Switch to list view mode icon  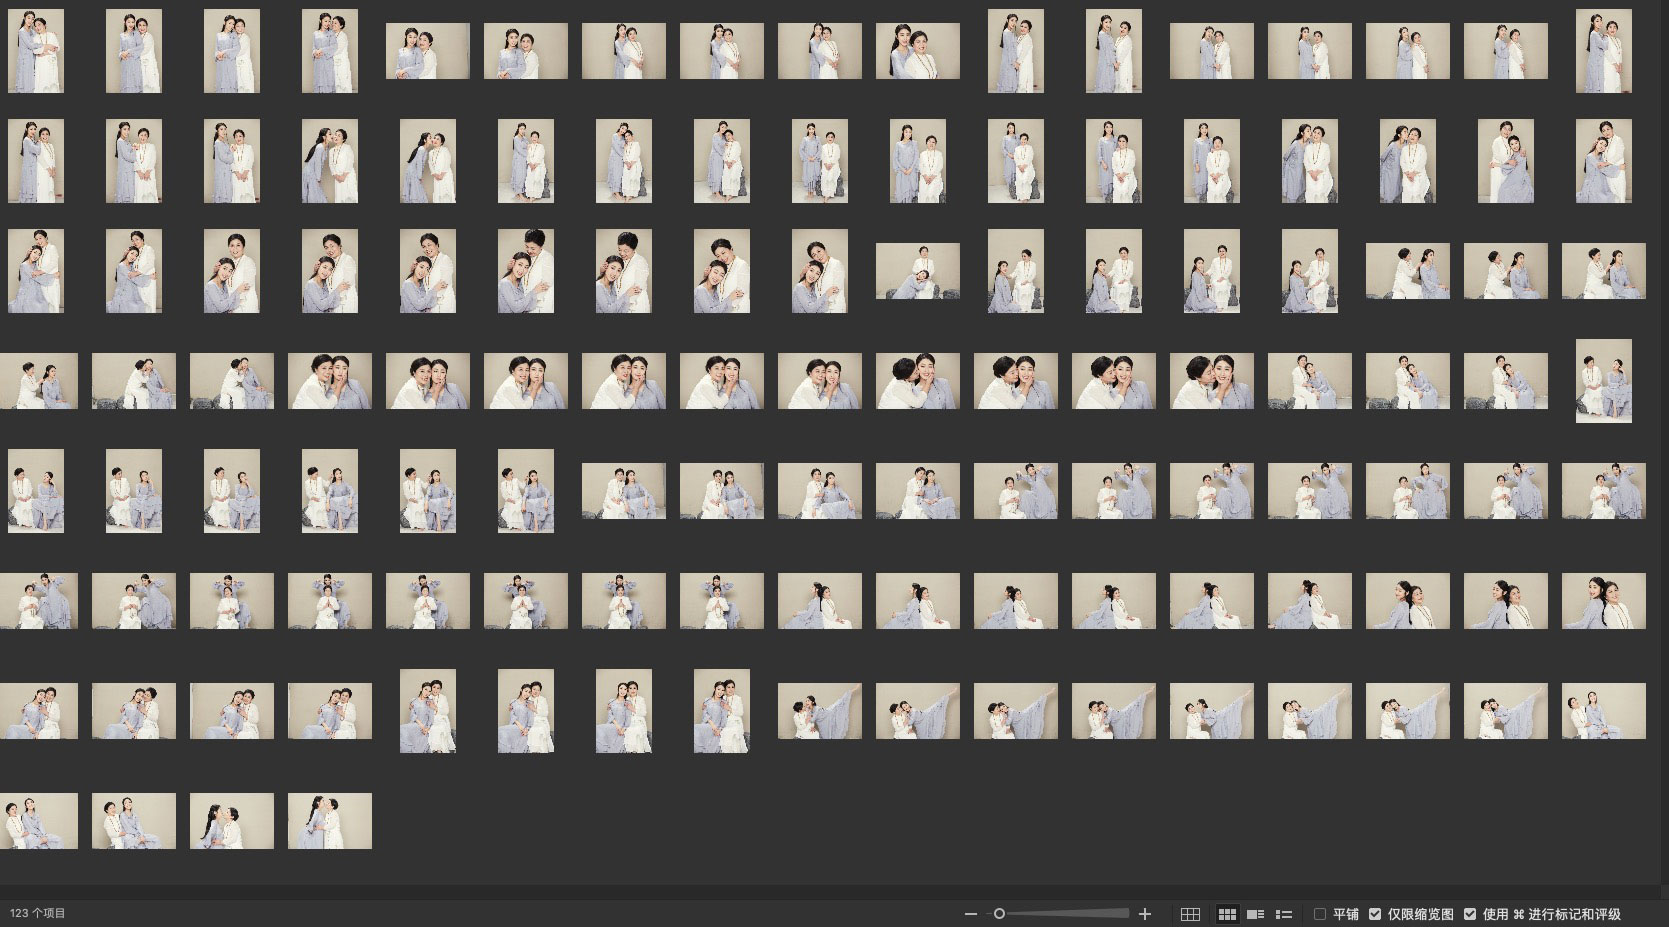click(1284, 914)
